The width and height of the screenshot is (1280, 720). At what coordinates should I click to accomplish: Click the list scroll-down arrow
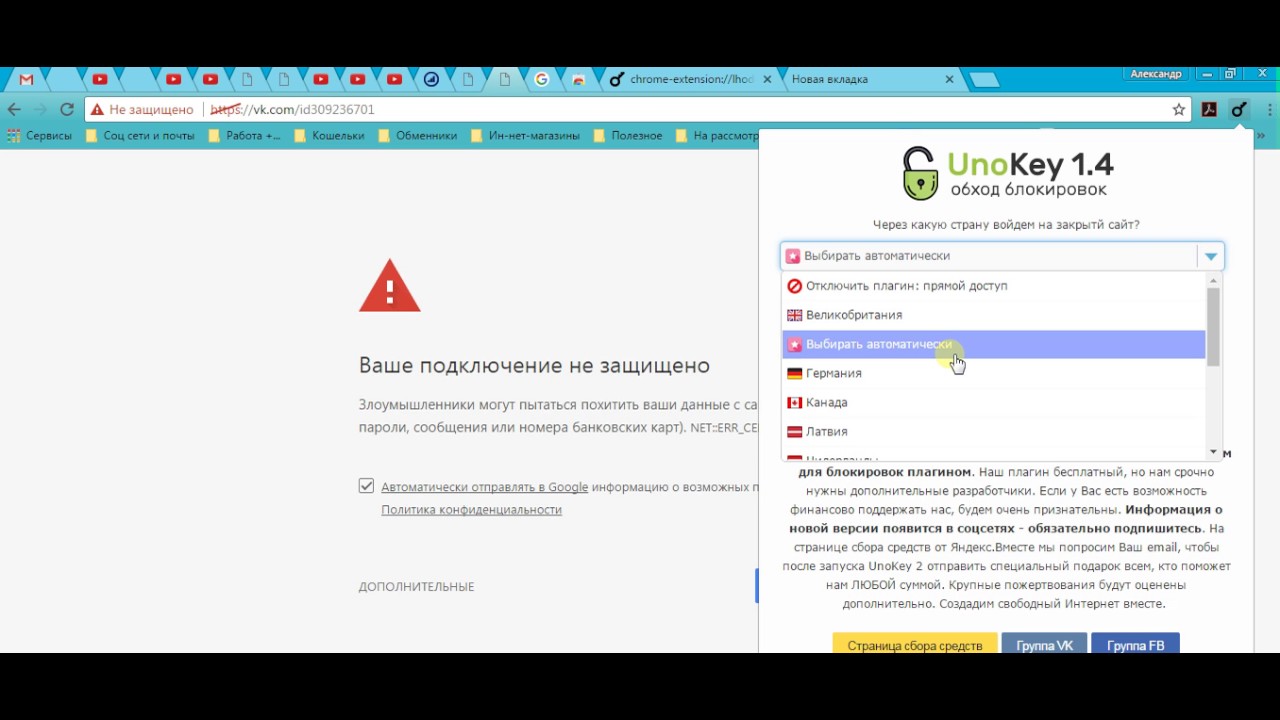1213,452
